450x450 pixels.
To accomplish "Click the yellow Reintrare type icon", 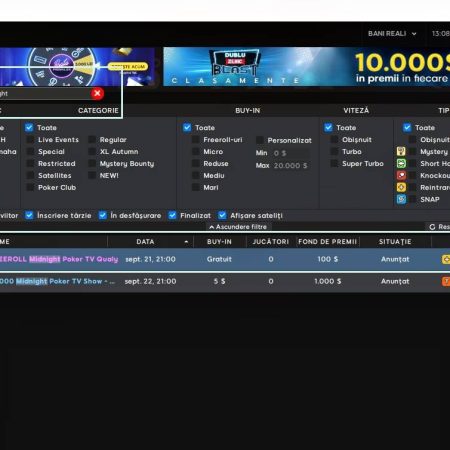I will click(x=401, y=187).
